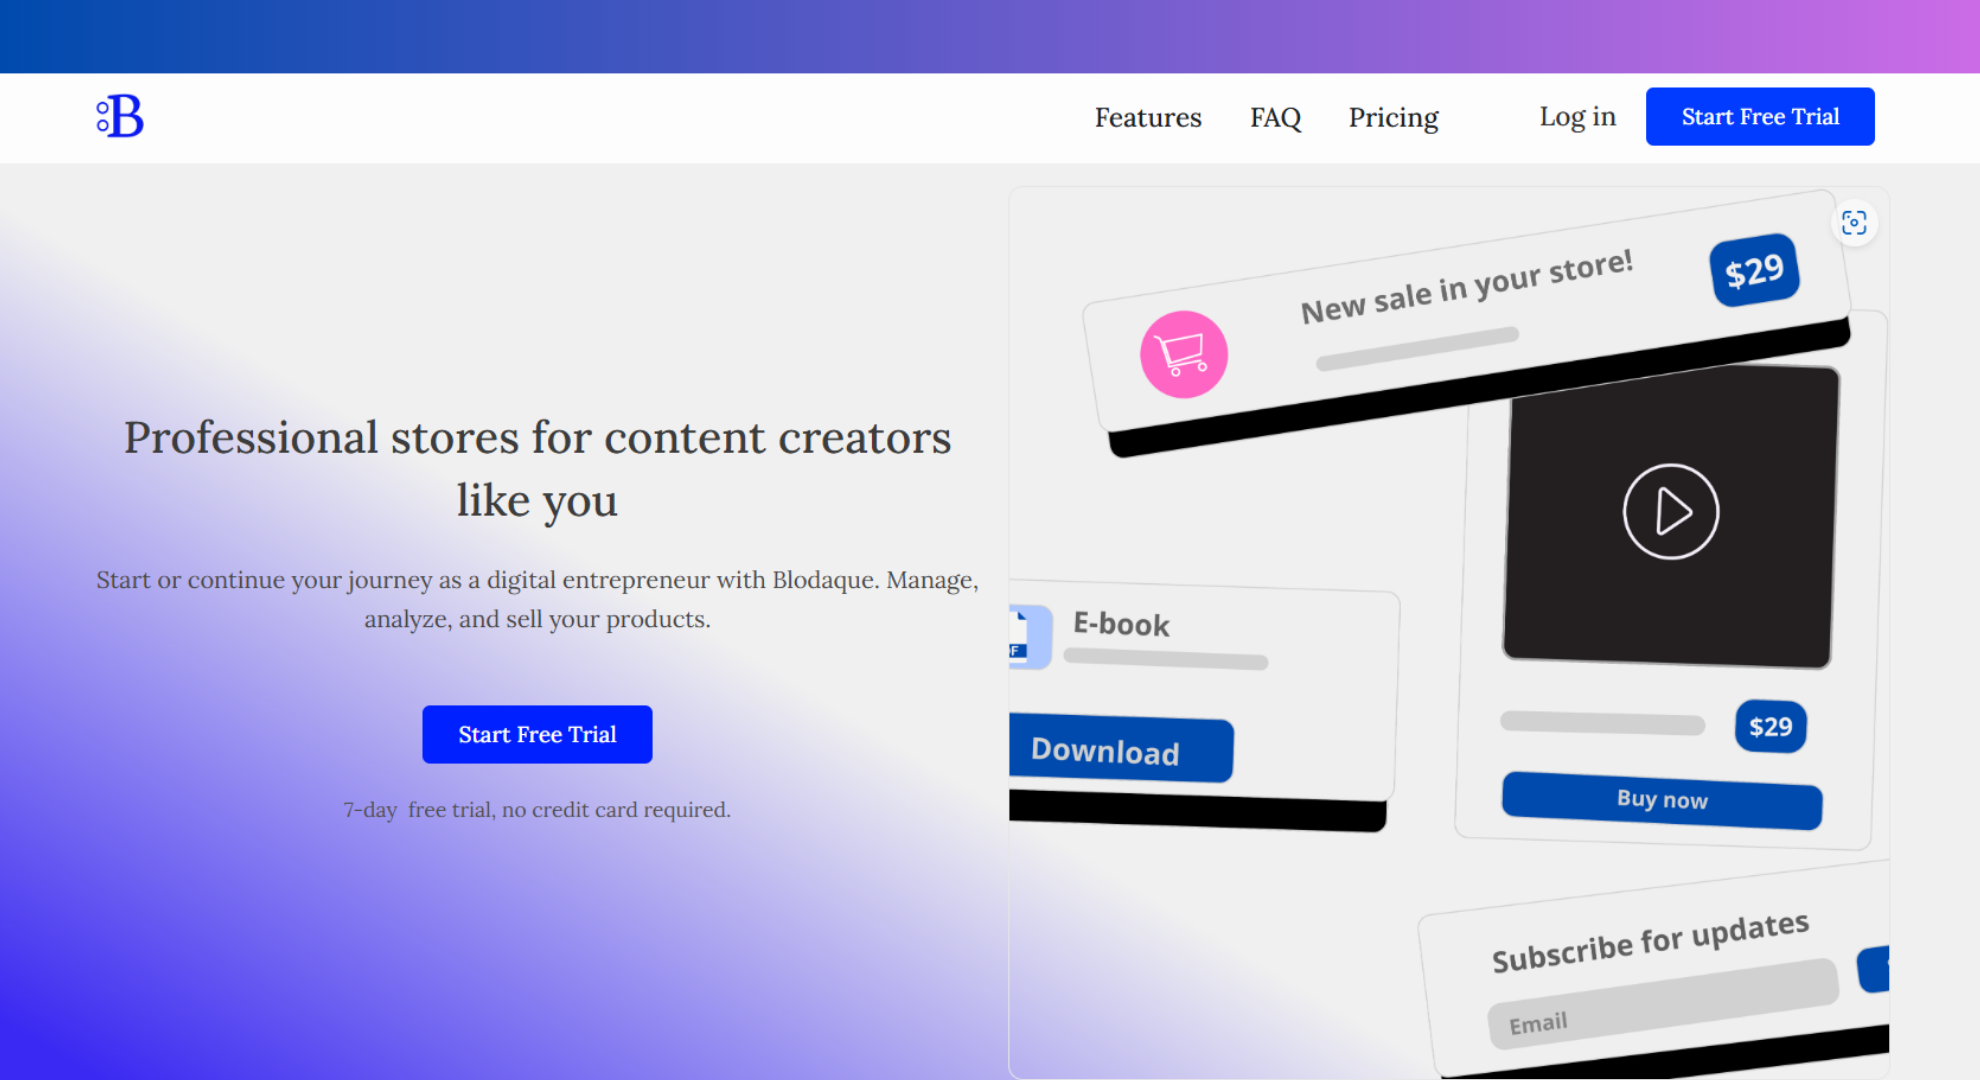The width and height of the screenshot is (1980, 1080).
Task: Click '7-day free trial, no credit card required'
Action: tap(537, 809)
